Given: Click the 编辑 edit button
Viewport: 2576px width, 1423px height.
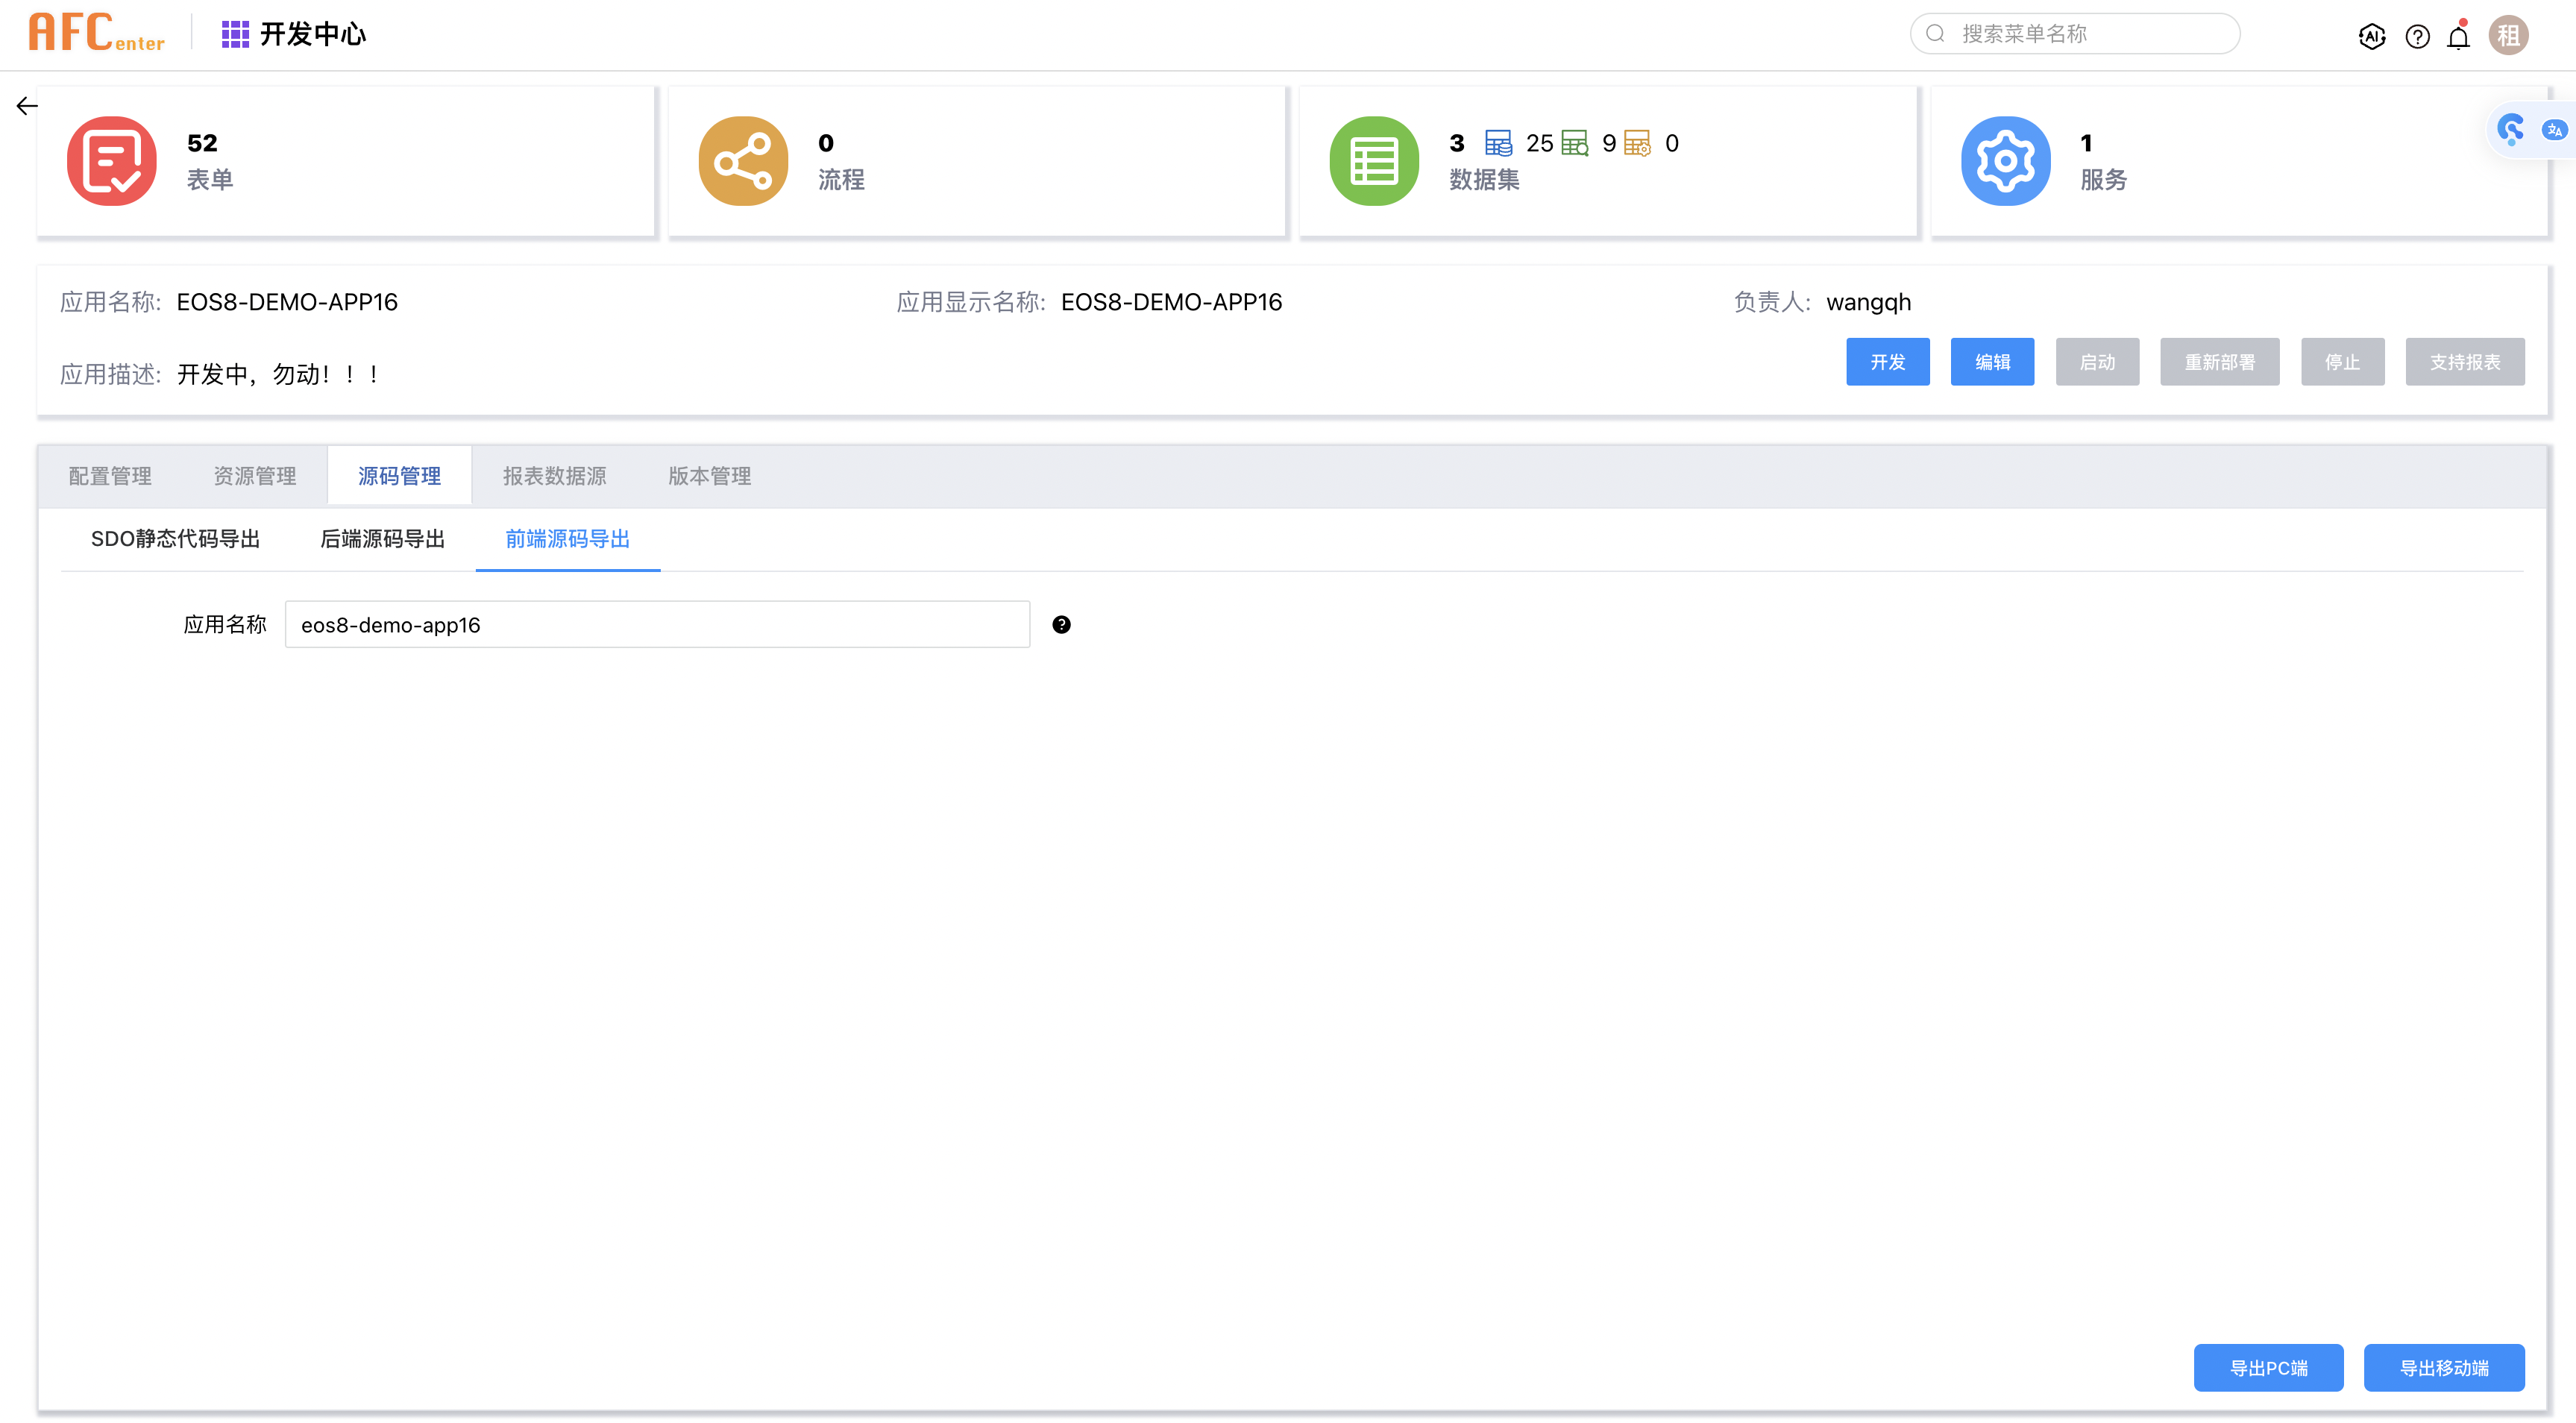Looking at the screenshot, I should coord(1991,362).
